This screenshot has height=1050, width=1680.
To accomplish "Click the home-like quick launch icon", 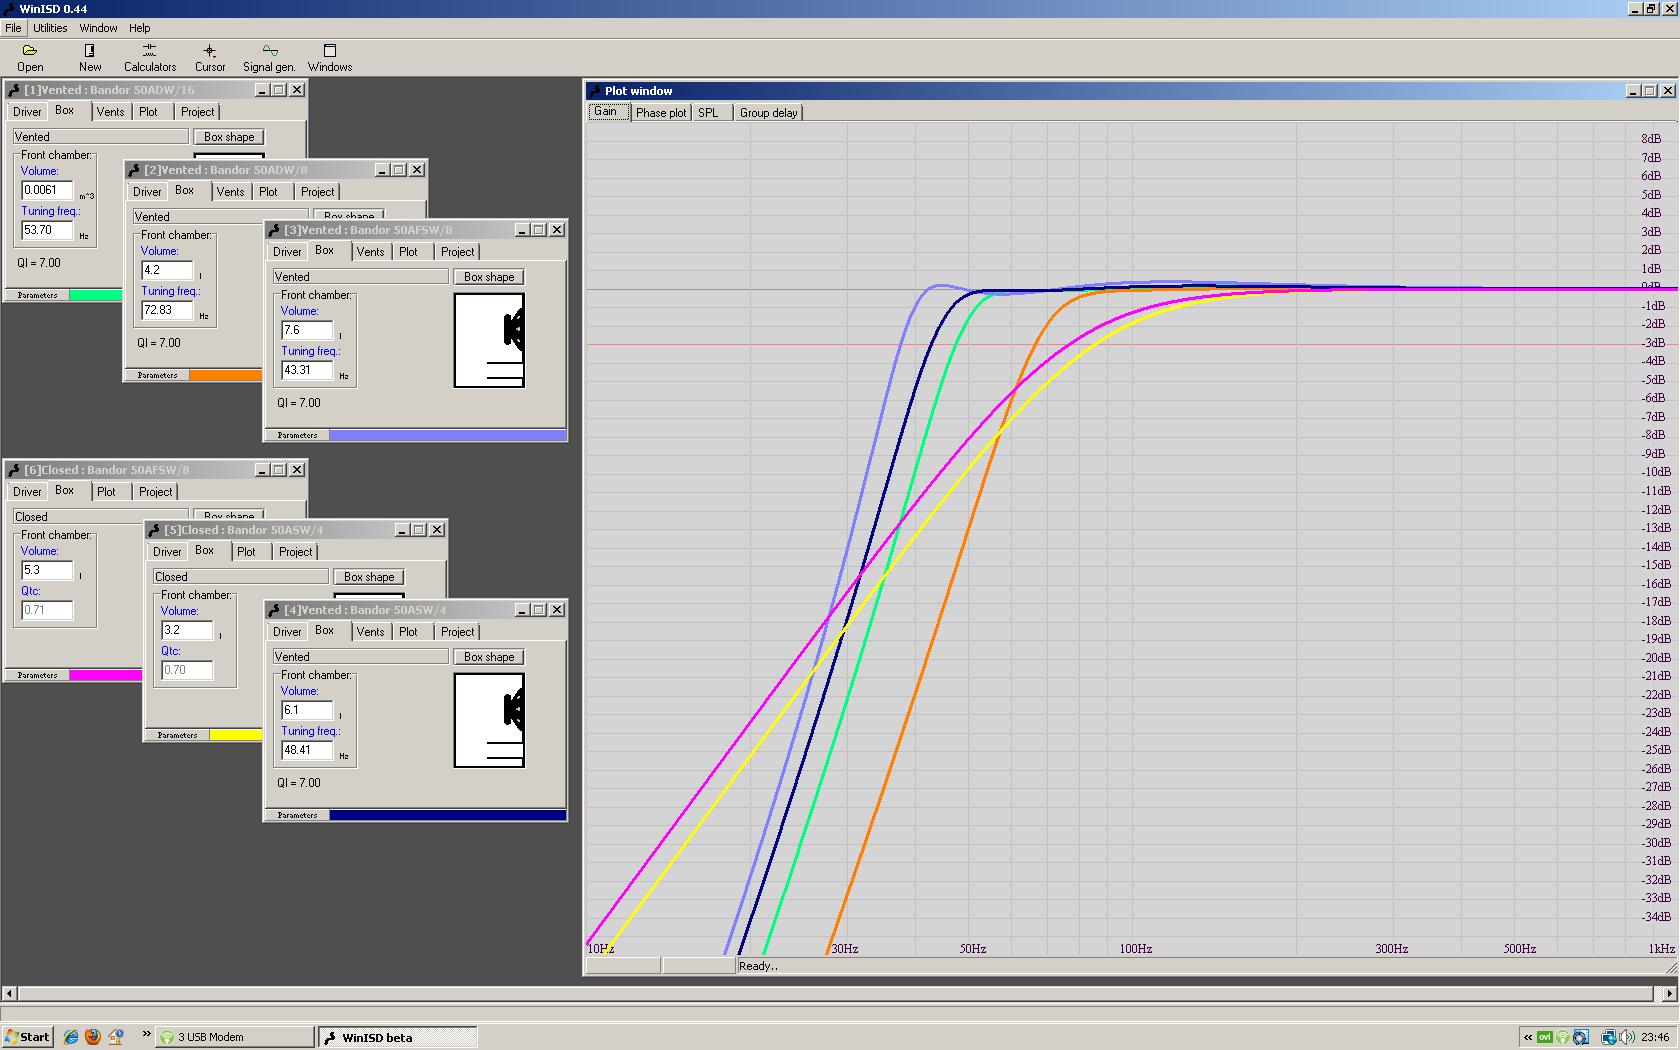I will (116, 1037).
